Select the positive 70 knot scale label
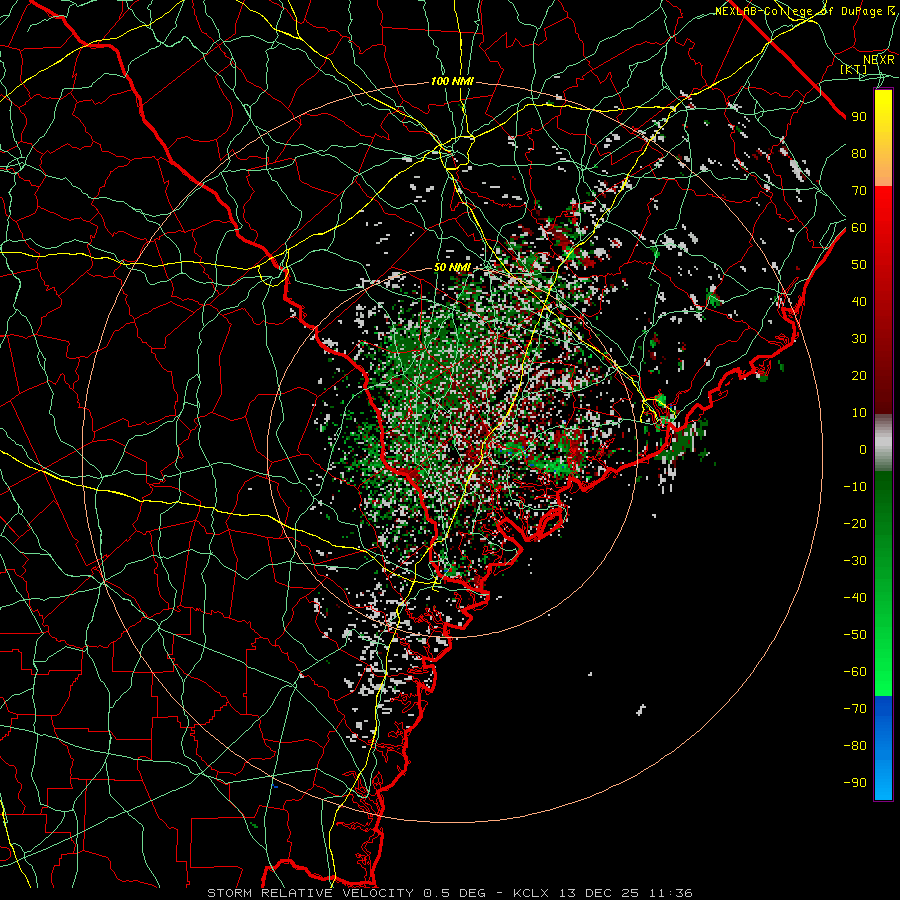 coord(859,191)
